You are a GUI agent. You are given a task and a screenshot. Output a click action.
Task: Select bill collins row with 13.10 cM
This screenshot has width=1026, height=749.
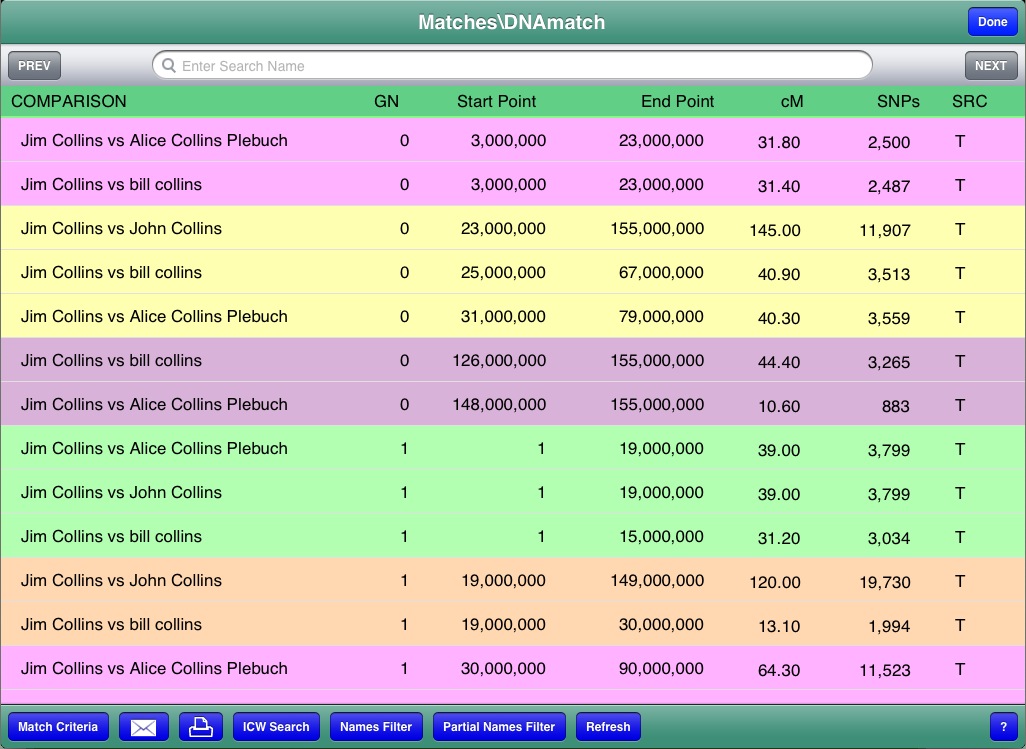point(513,624)
